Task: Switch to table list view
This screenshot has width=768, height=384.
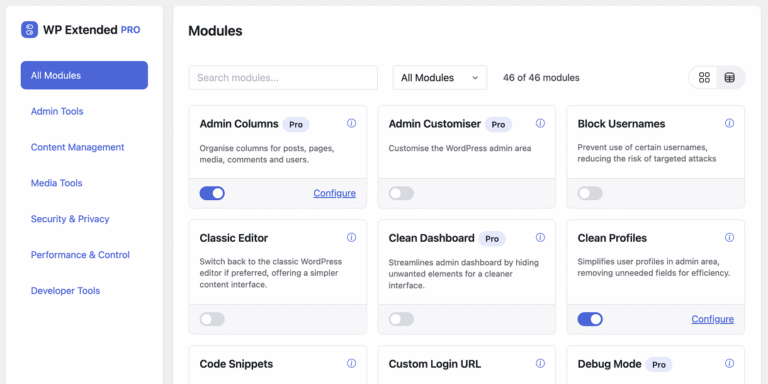Action: [730, 77]
